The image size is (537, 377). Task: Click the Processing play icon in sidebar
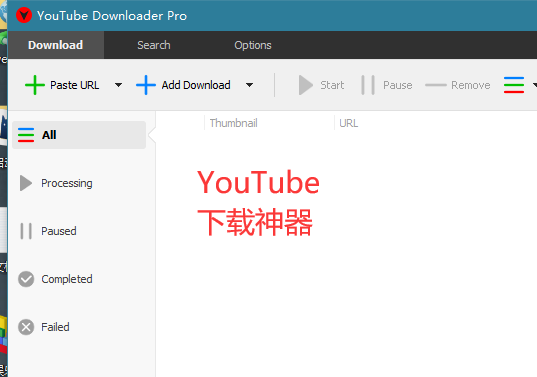[x=26, y=183]
